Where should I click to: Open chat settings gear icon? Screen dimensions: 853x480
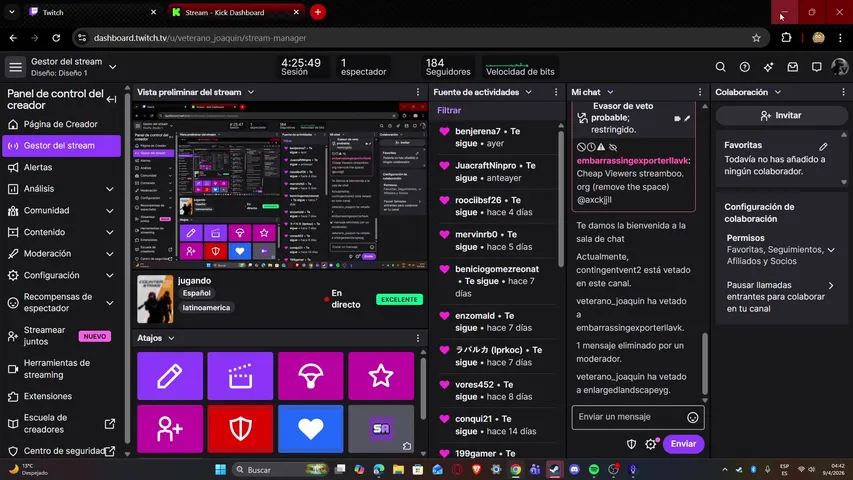pyautogui.click(x=651, y=444)
